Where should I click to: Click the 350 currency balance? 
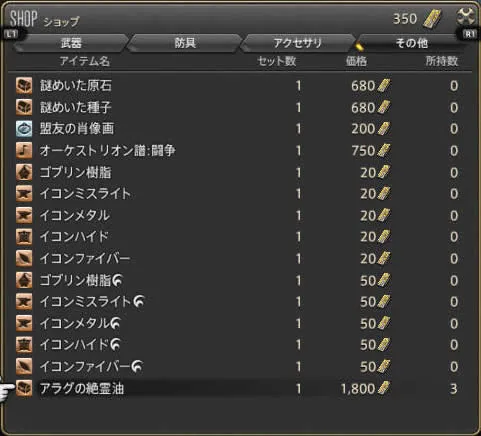(405, 19)
